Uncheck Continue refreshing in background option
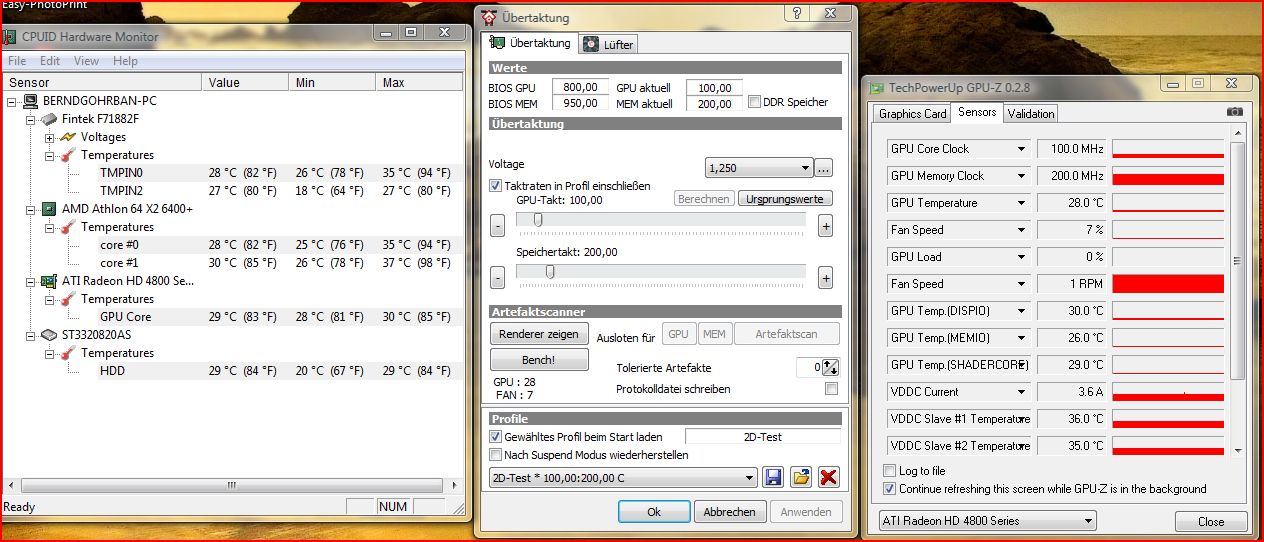The width and height of the screenshot is (1264, 542). pos(890,489)
